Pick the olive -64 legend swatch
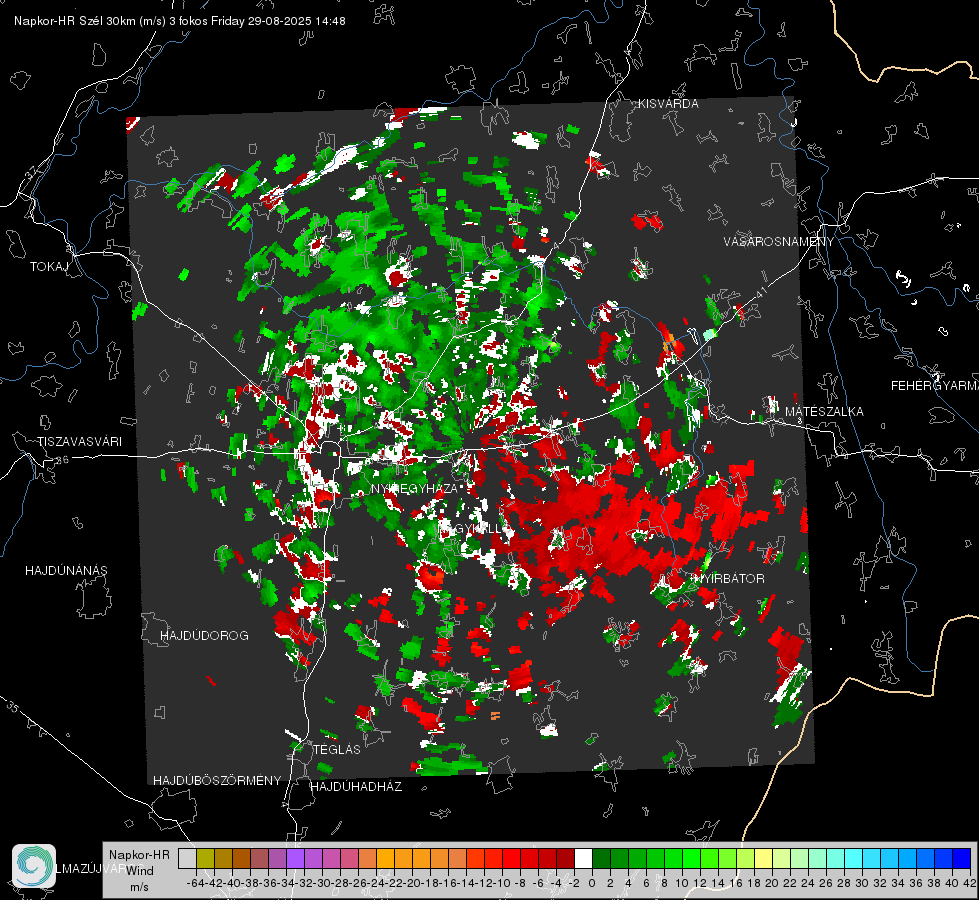The width and height of the screenshot is (979, 900). click(205, 859)
